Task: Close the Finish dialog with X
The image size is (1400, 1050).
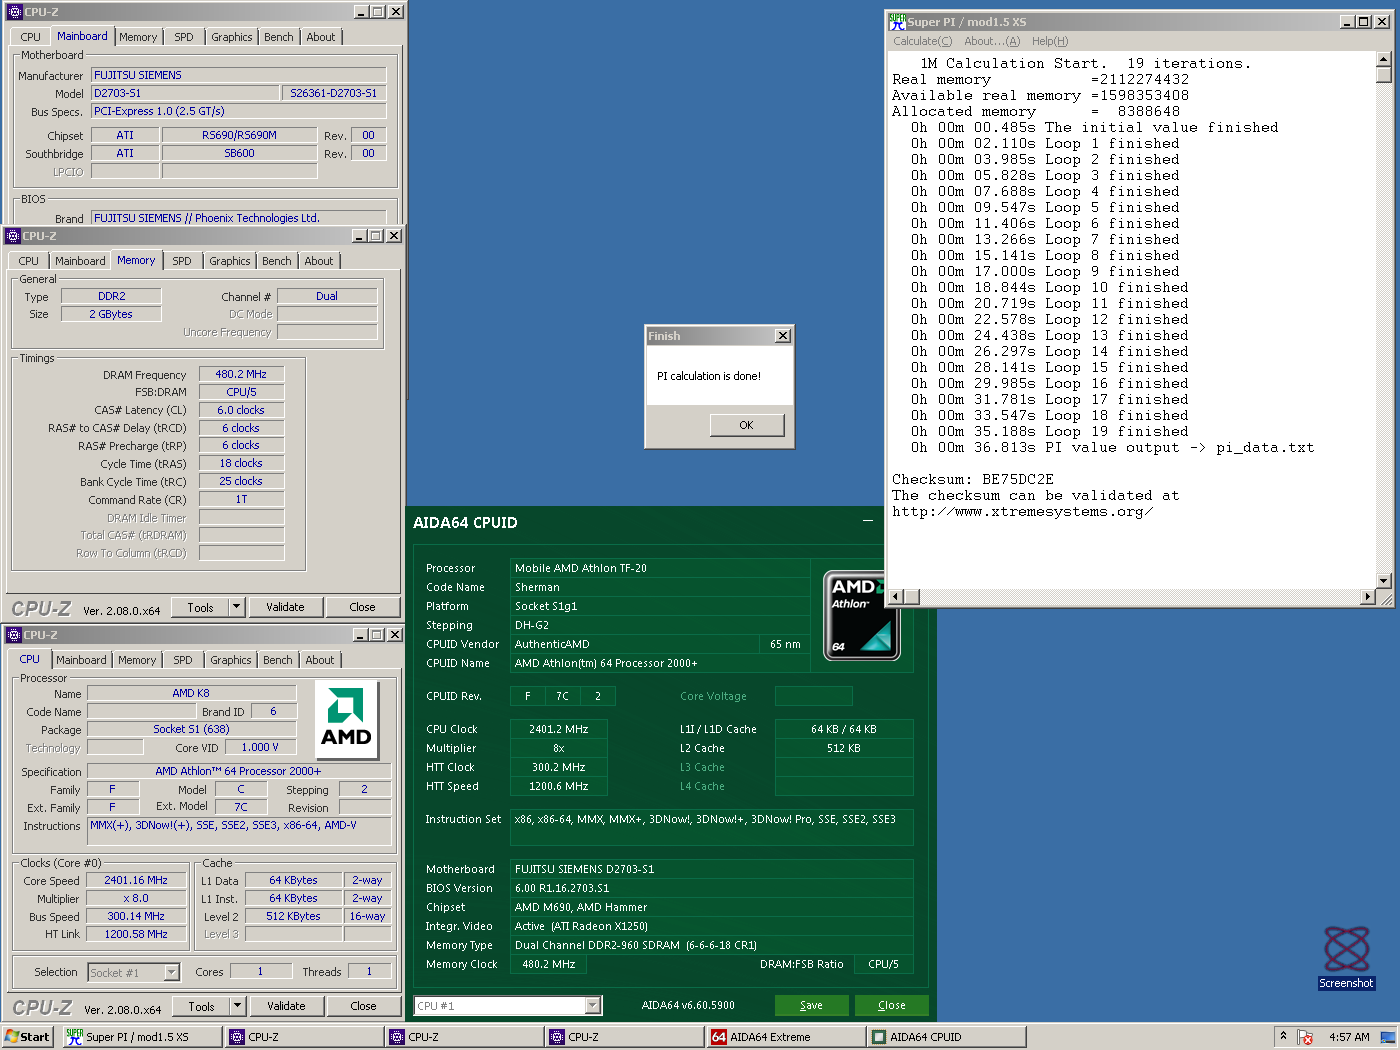Action: (783, 336)
